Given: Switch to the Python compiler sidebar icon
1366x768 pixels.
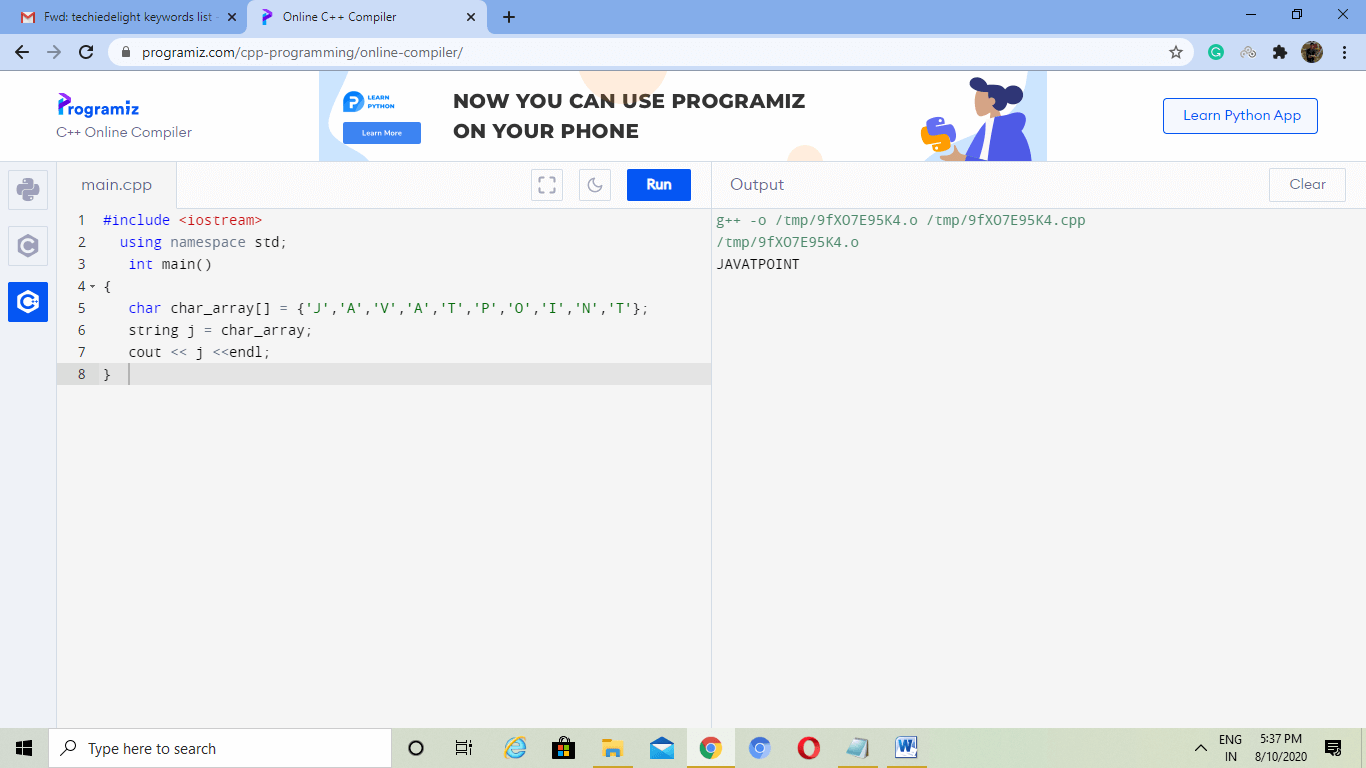Looking at the screenshot, I should [28, 190].
